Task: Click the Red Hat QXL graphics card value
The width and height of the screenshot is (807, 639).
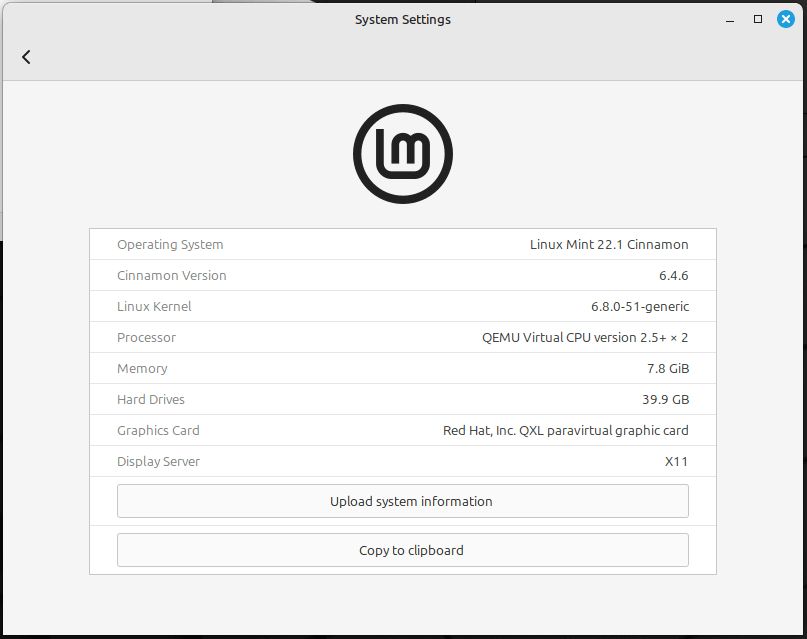Action: (565, 430)
